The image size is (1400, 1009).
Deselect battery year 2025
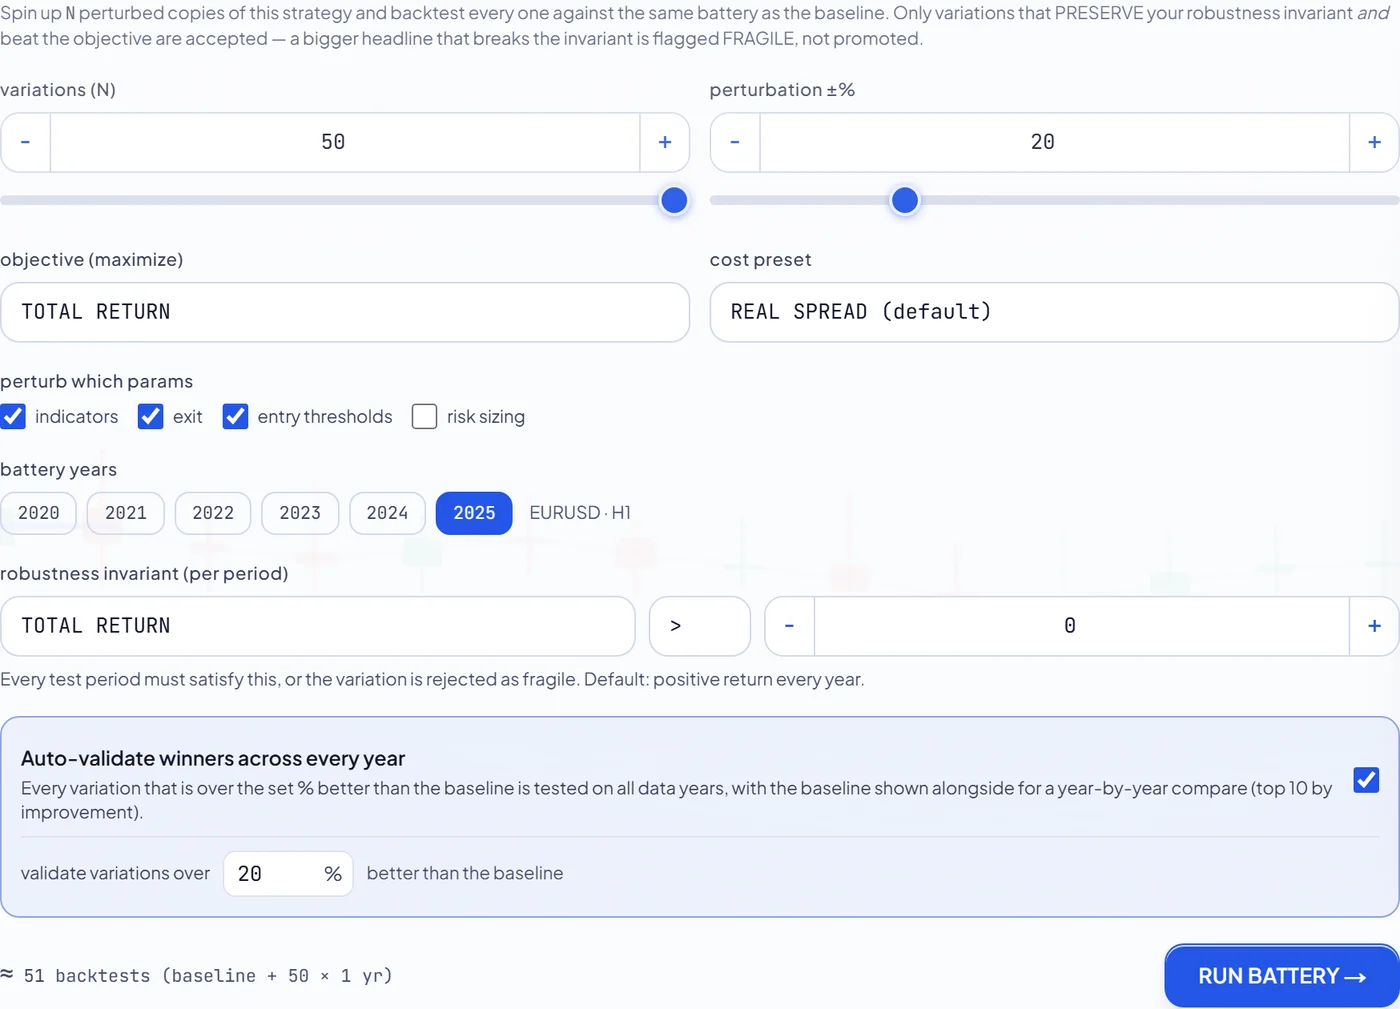[474, 513]
